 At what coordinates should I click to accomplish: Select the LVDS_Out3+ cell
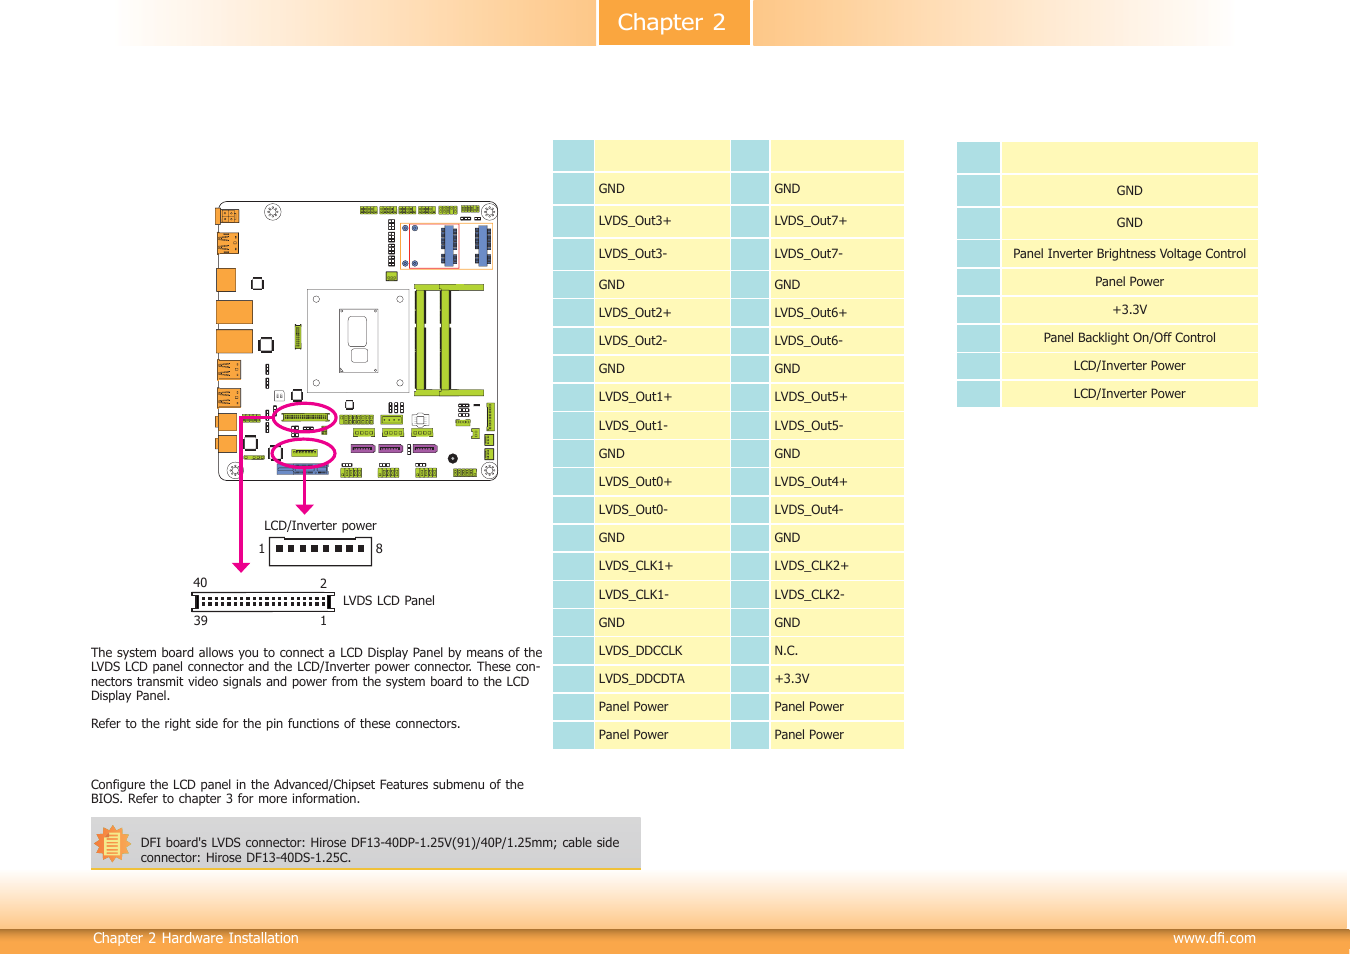coord(662,221)
